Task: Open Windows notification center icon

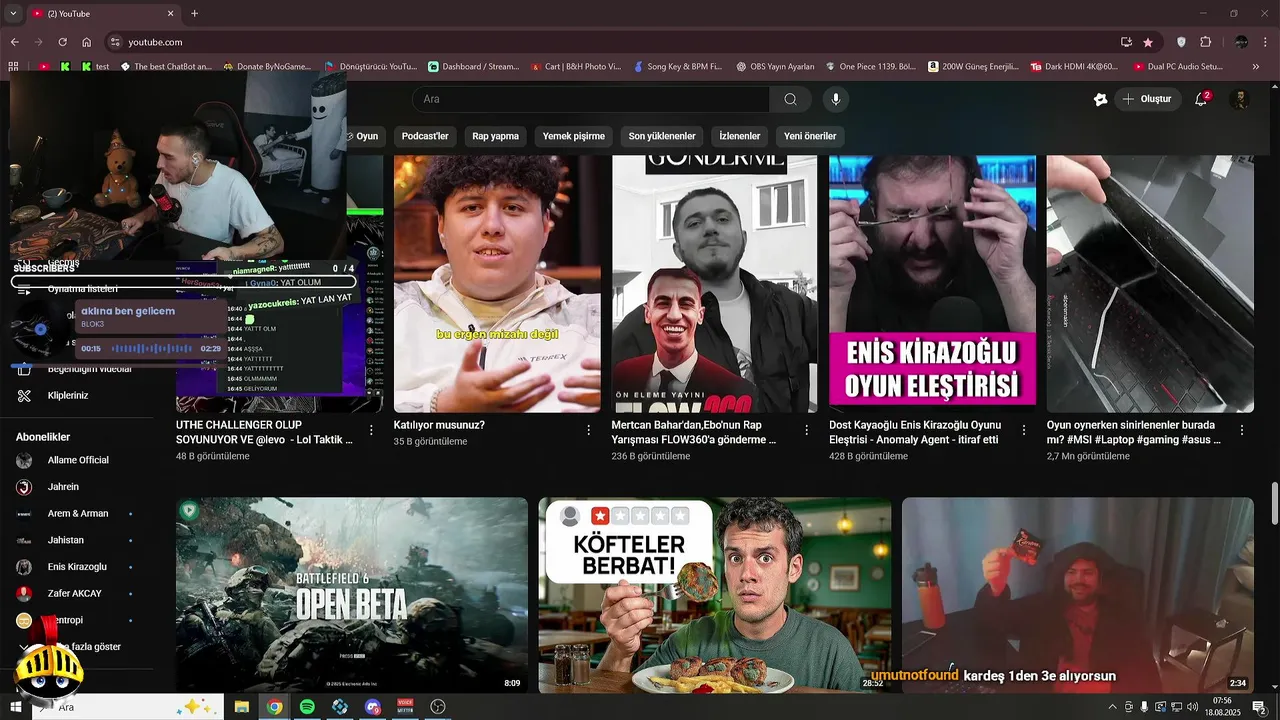Action: pos(1259,707)
